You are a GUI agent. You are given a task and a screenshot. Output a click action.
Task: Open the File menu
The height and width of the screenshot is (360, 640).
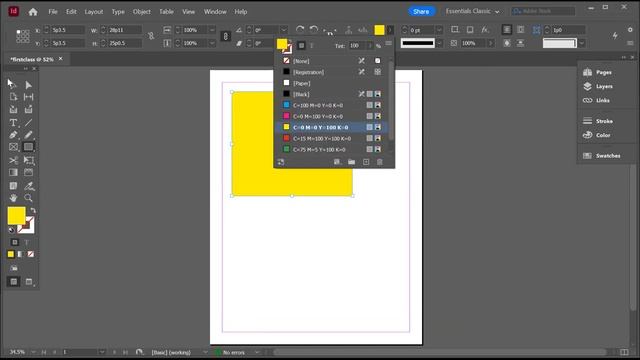53,12
